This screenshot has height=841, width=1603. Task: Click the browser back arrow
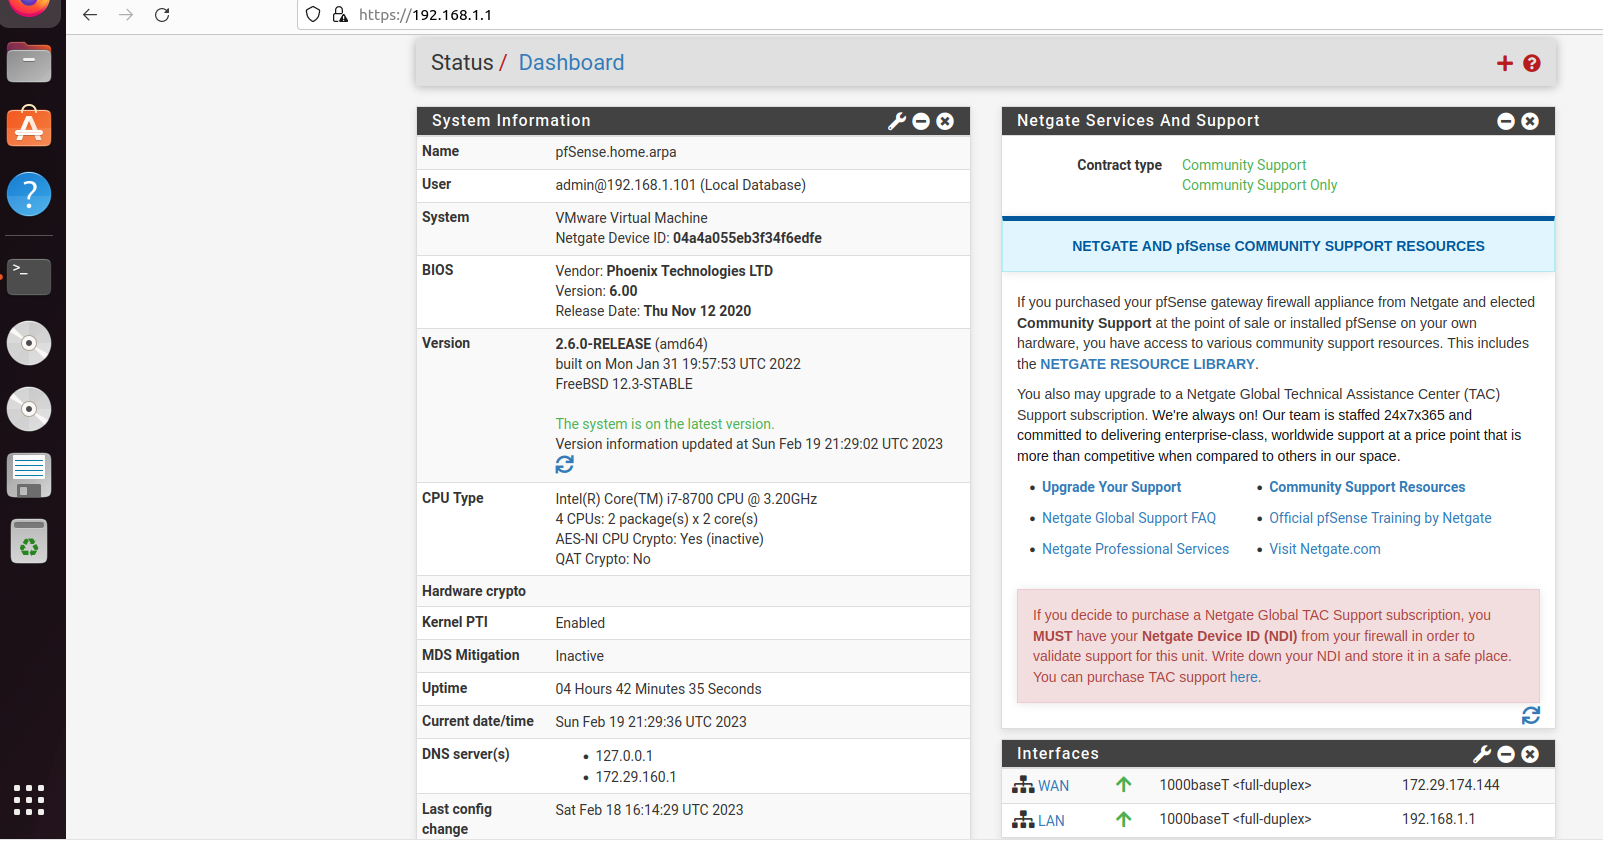pyautogui.click(x=90, y=15)
